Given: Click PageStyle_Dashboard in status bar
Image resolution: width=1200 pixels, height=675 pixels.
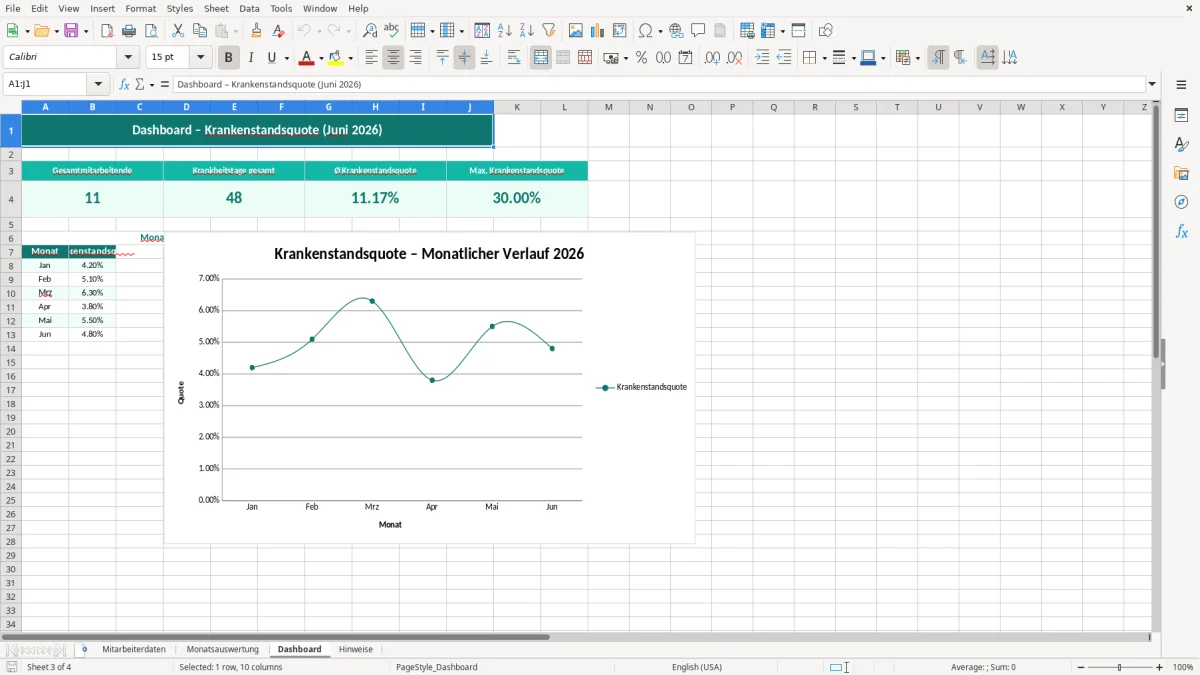Looking at the screenshot, I should [x=436, y=667].
